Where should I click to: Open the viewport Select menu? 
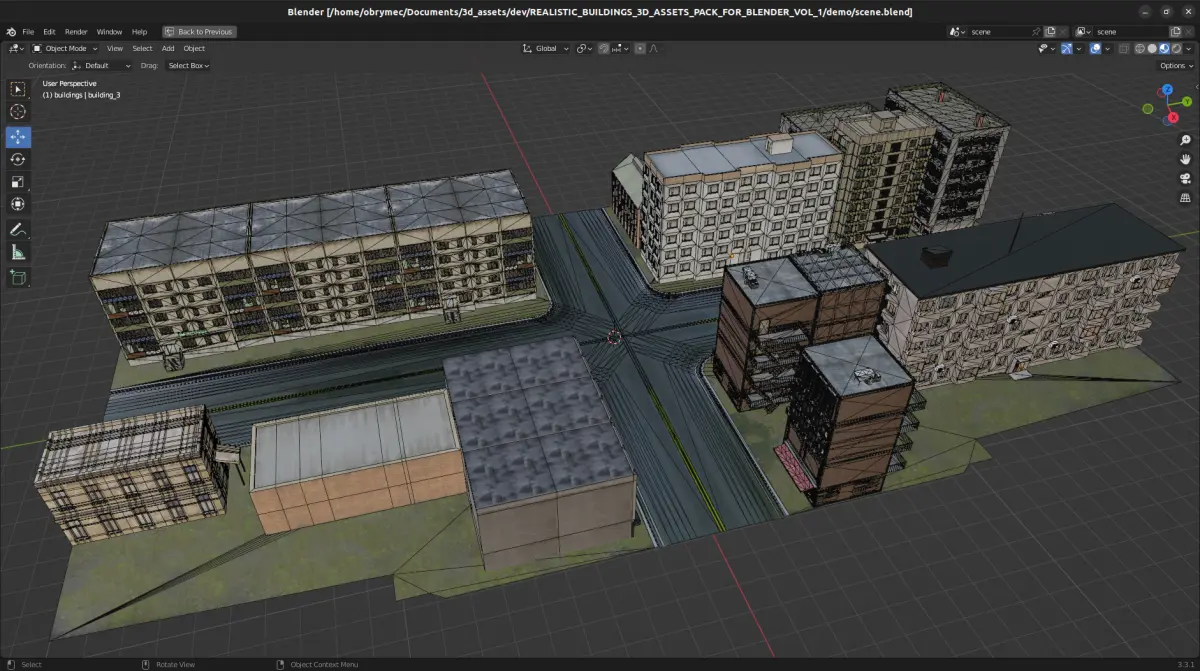point(142,48)
